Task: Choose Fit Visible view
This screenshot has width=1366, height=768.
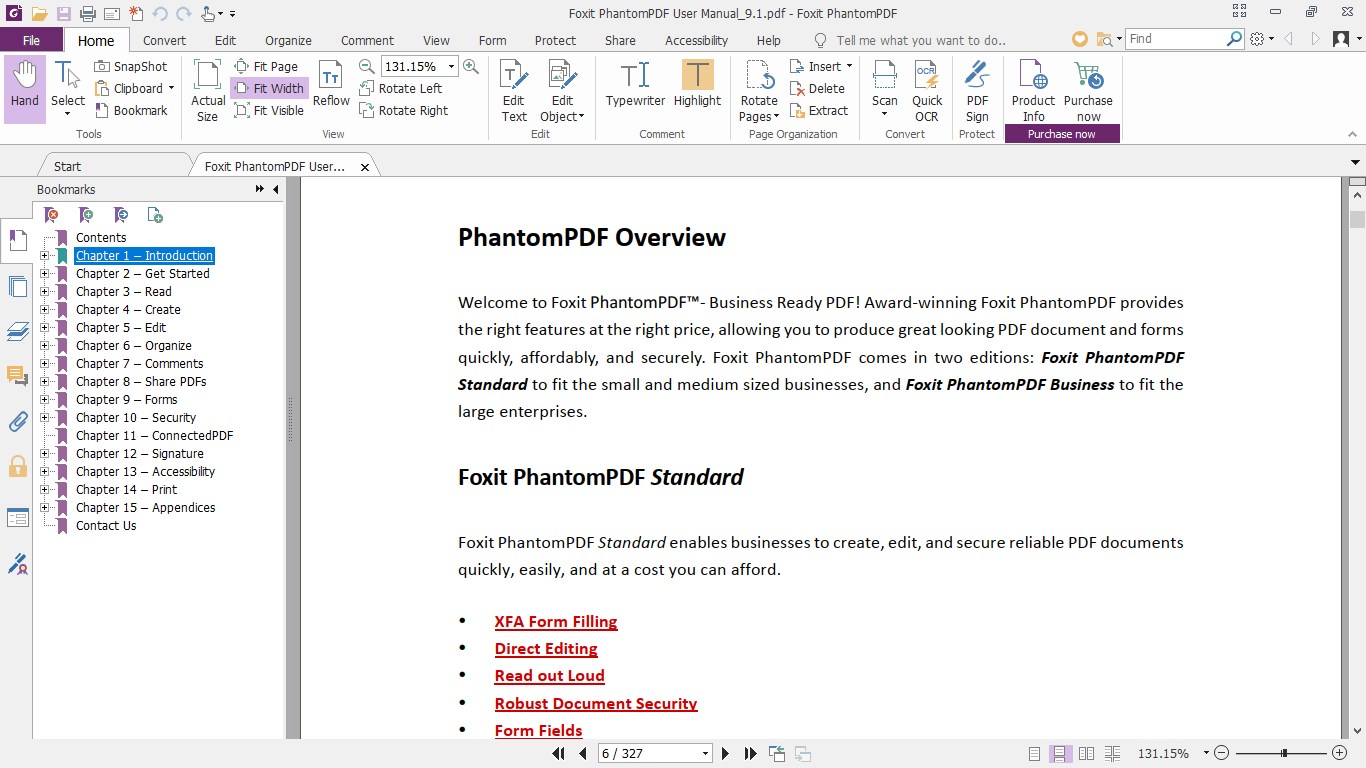Action: coord(269,110)
